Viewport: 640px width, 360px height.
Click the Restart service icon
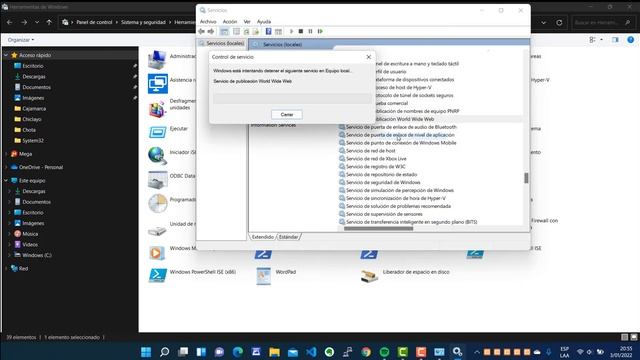tap(320, 31)
